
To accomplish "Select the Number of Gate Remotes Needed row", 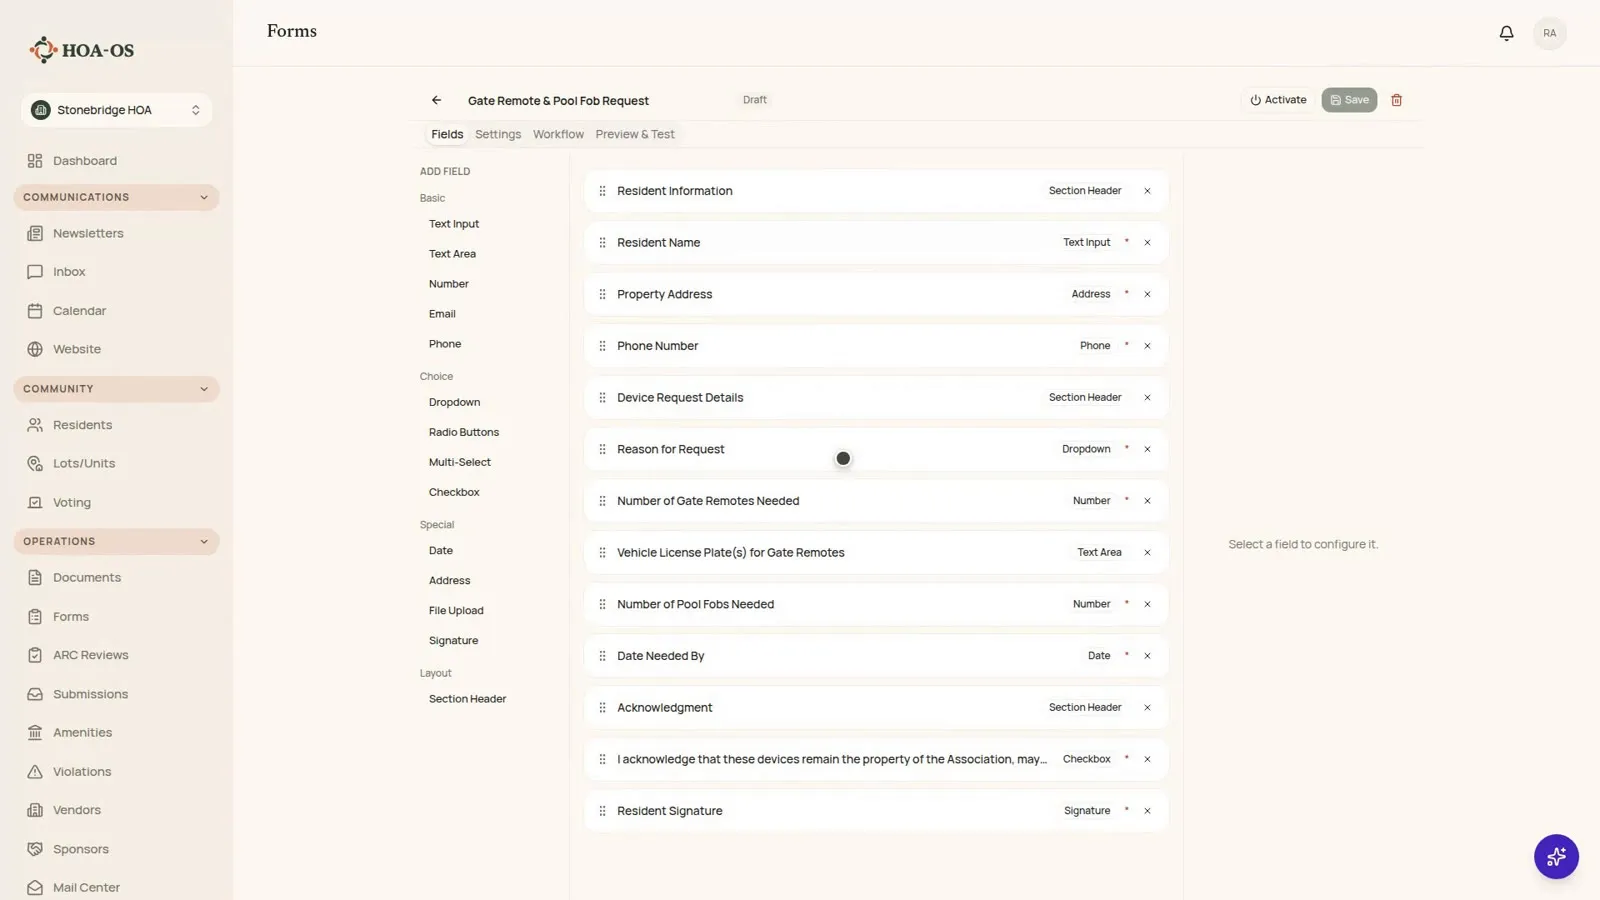I will pos(876,501).
